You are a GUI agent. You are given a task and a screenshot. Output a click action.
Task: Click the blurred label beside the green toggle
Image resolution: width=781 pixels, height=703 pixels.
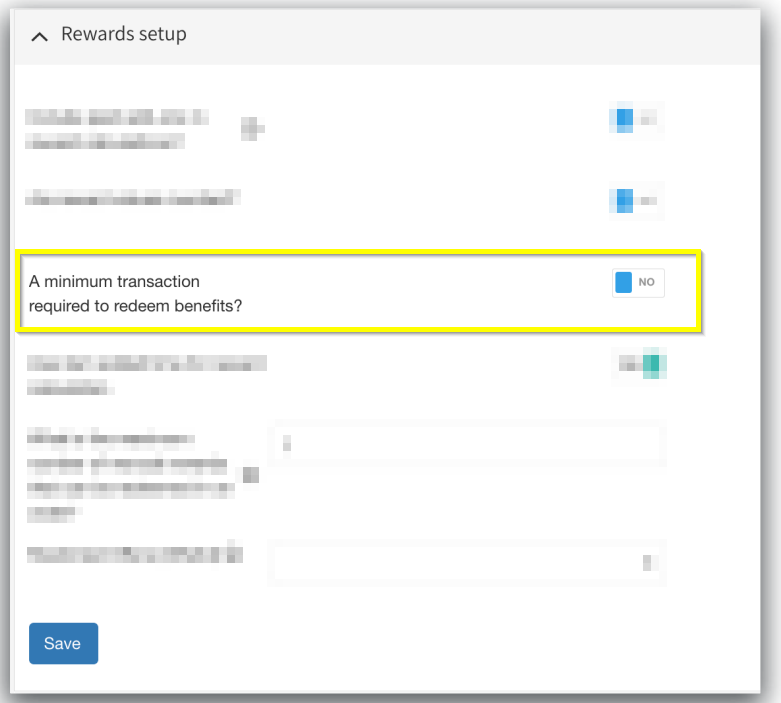(x=145, y=371)
